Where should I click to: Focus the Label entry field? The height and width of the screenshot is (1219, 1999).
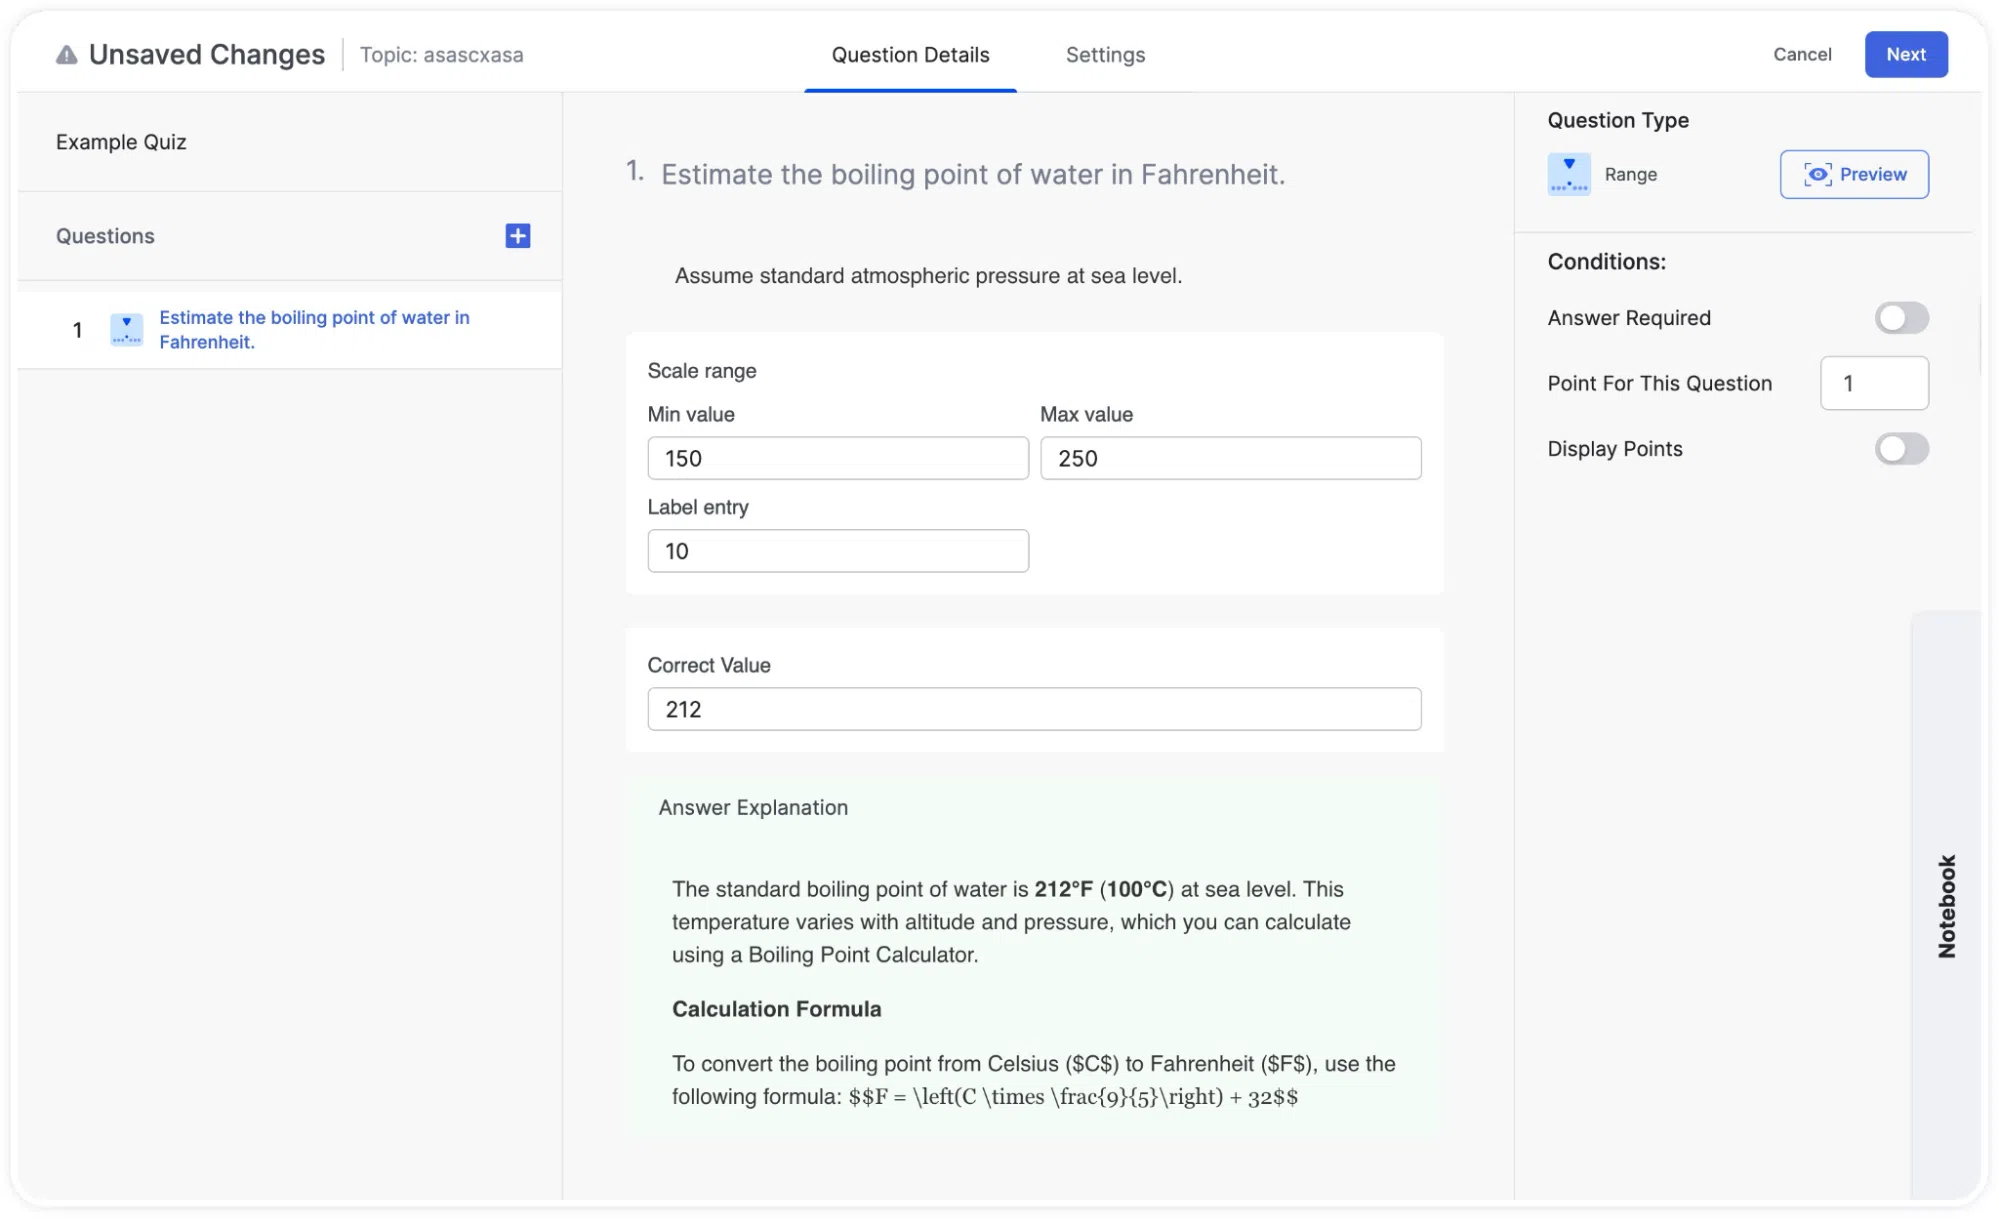(x=838, y=551)
